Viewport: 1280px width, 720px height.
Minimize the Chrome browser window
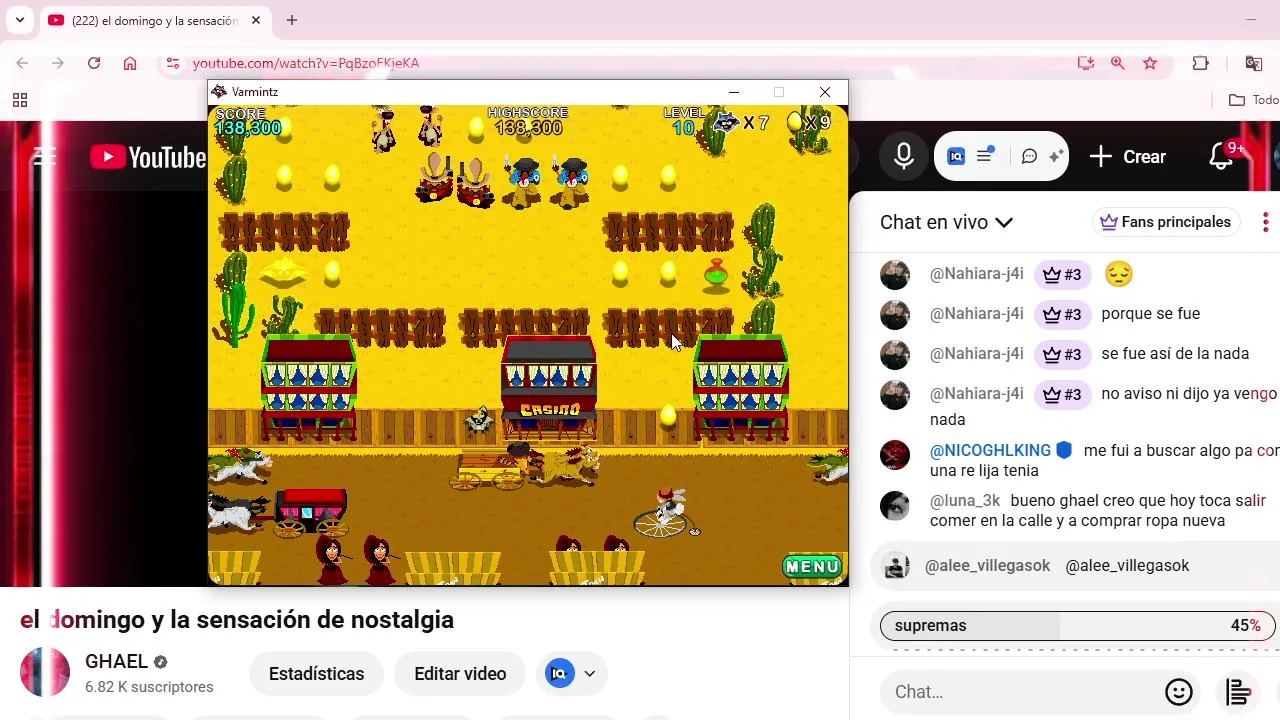coord(1251,20)
